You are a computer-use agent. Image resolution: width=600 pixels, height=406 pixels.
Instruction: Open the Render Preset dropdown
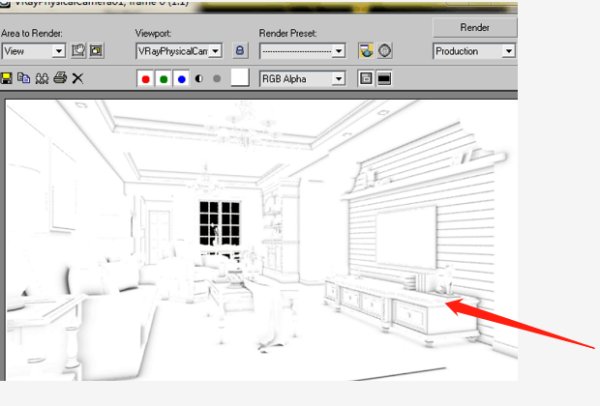click(x=302, y=51)
